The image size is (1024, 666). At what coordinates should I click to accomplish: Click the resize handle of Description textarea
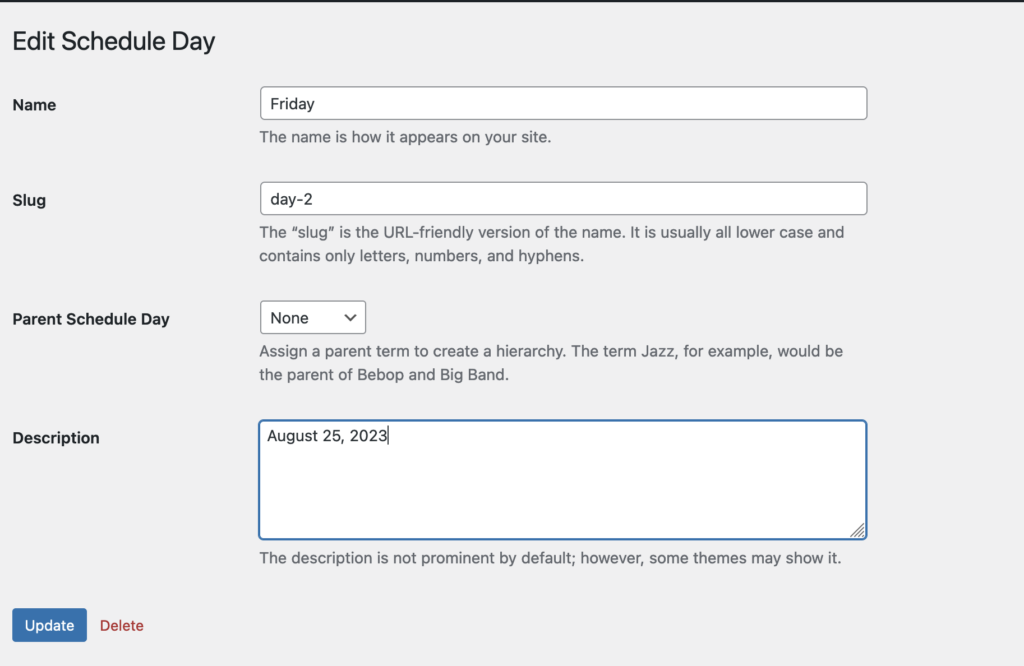(x=857, y=530)
